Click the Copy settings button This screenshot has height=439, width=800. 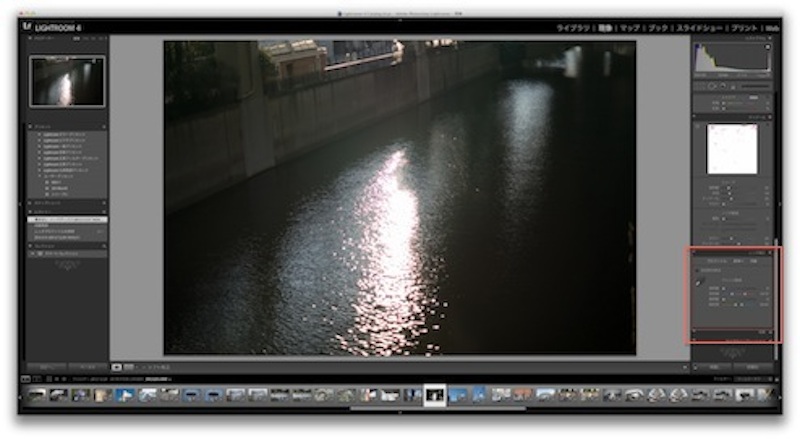click(x=45, y=367)
